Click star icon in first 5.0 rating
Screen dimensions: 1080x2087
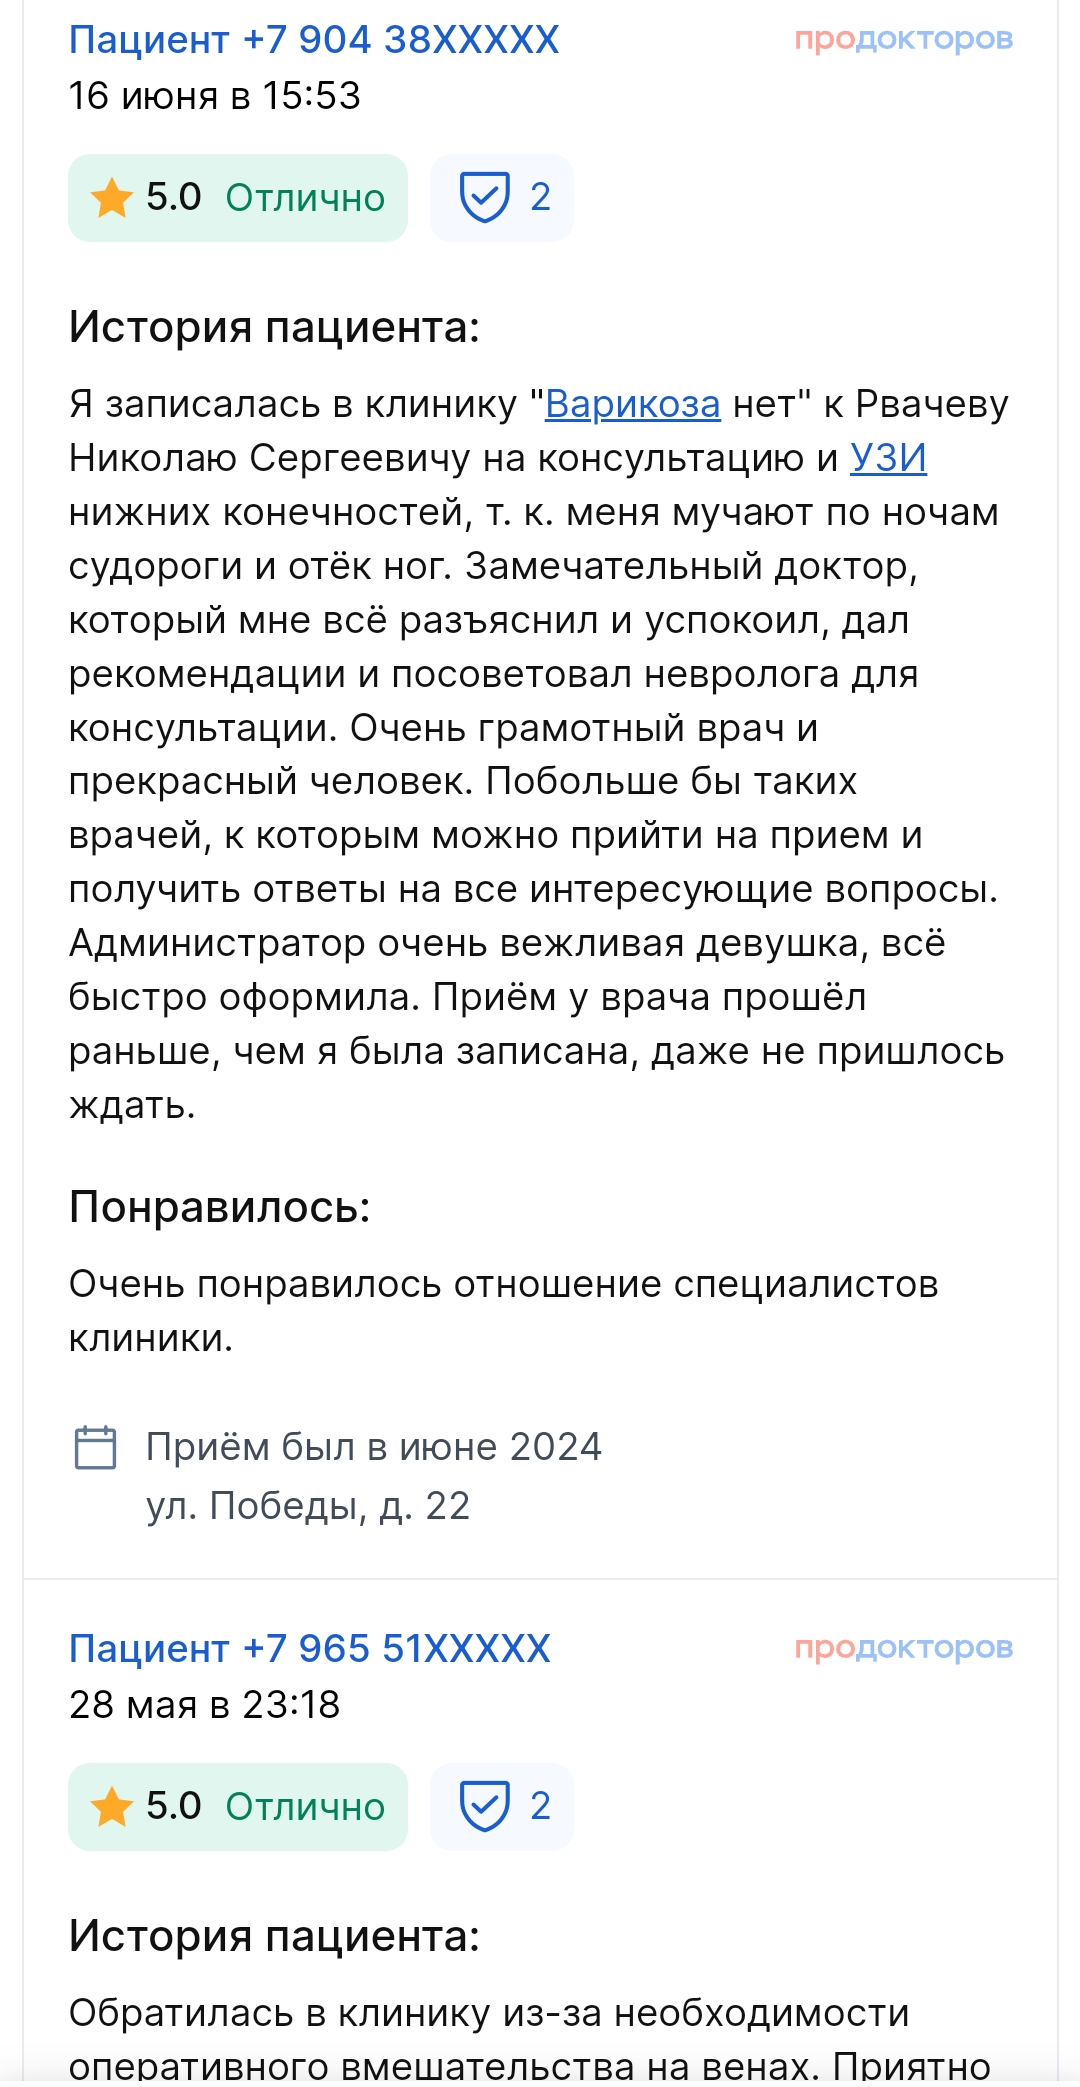tap(111, 198)
